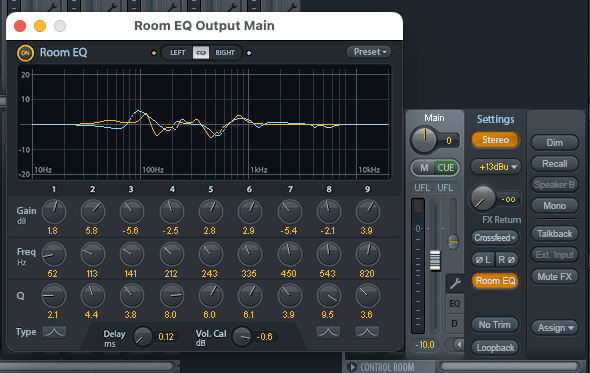Click the band 5 Gain knob

[x=211, y=211]
